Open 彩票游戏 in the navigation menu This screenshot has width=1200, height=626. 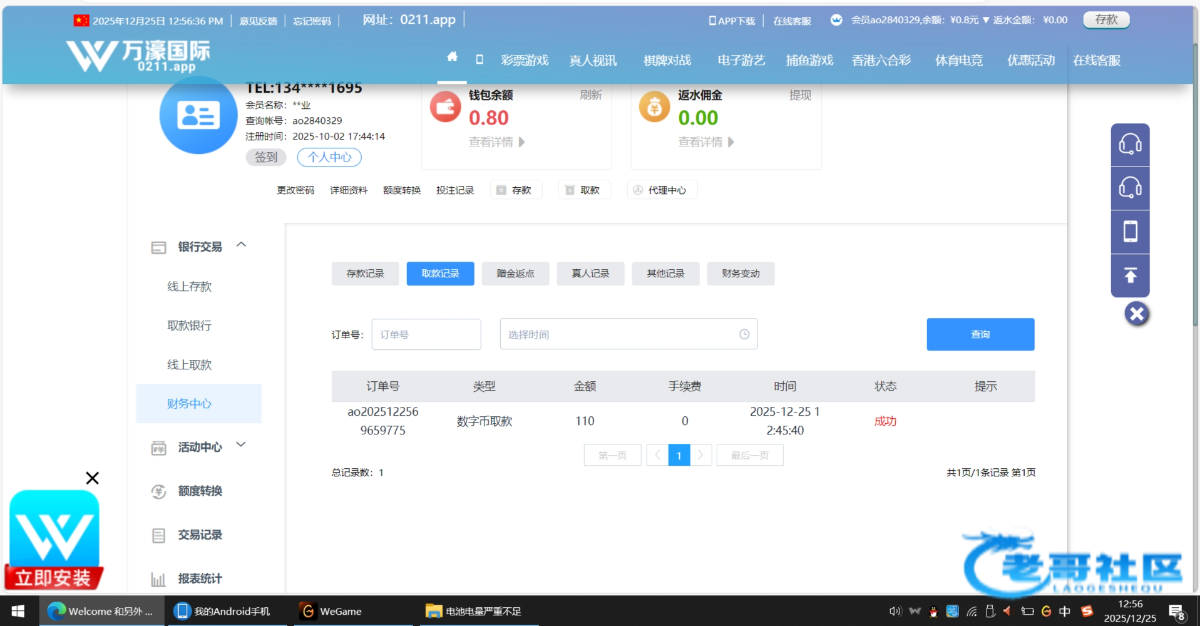point(525,60)
